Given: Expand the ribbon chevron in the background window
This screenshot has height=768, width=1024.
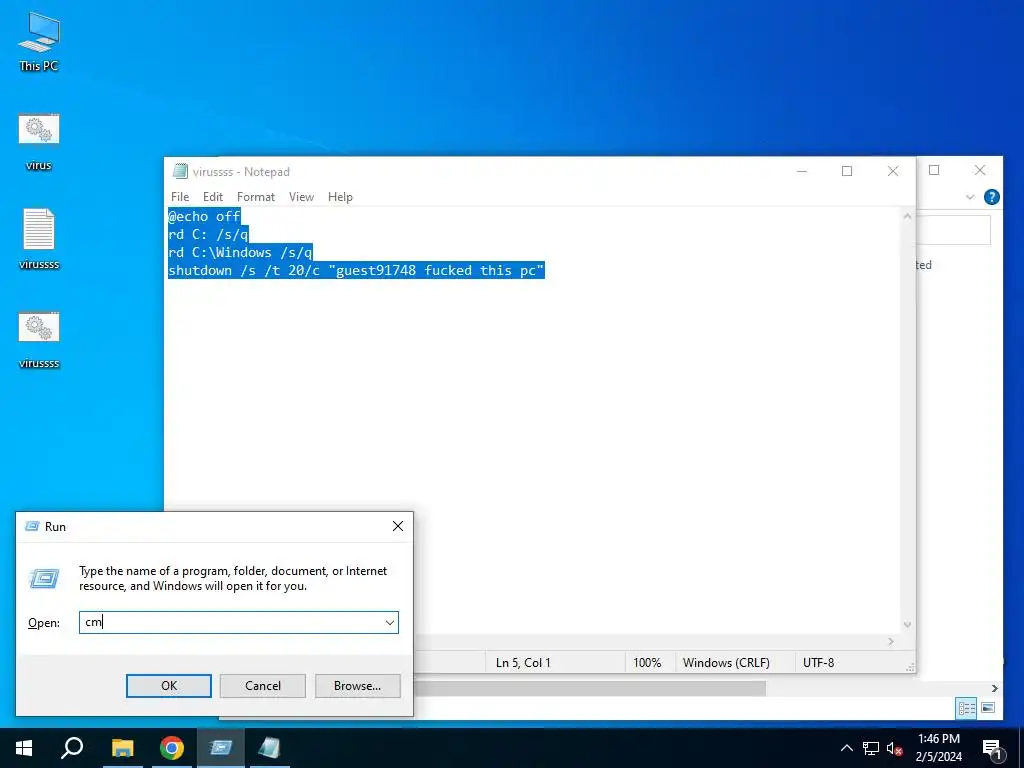Looking at the screenshot, I should 970,197.
